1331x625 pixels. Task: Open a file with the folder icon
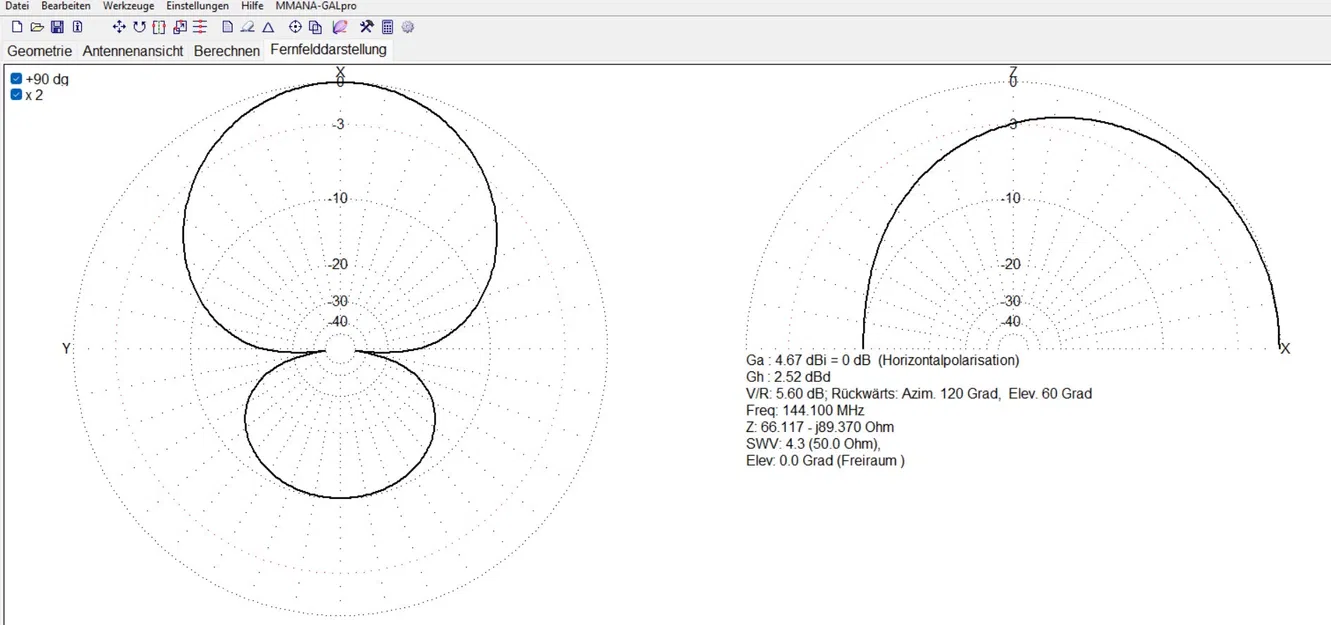[x=37, y=27]
